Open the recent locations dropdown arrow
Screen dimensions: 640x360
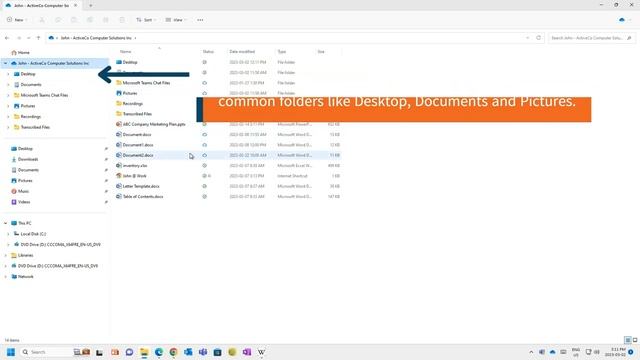(29, 38)
